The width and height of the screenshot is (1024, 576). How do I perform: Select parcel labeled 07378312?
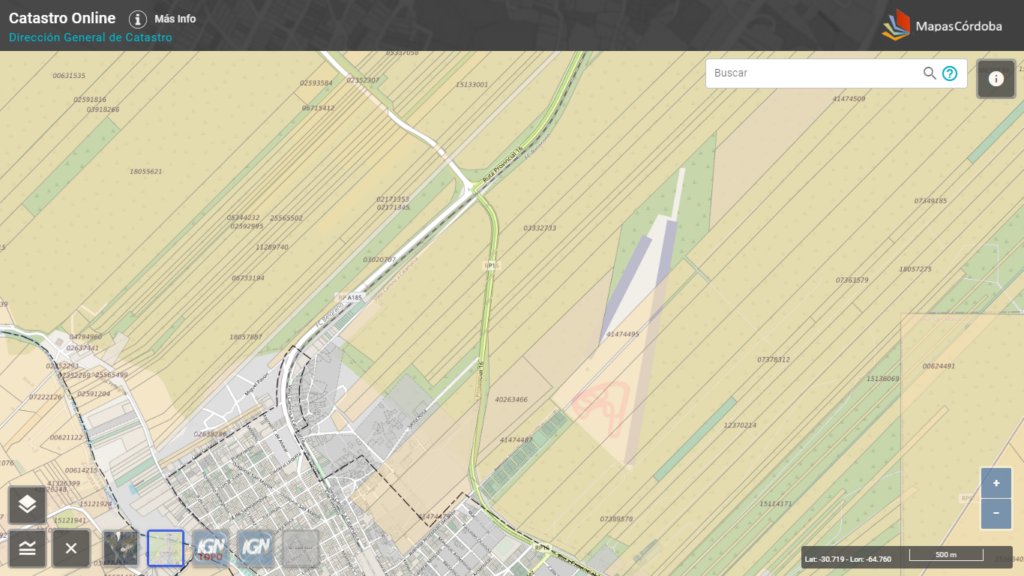(774, 360)
